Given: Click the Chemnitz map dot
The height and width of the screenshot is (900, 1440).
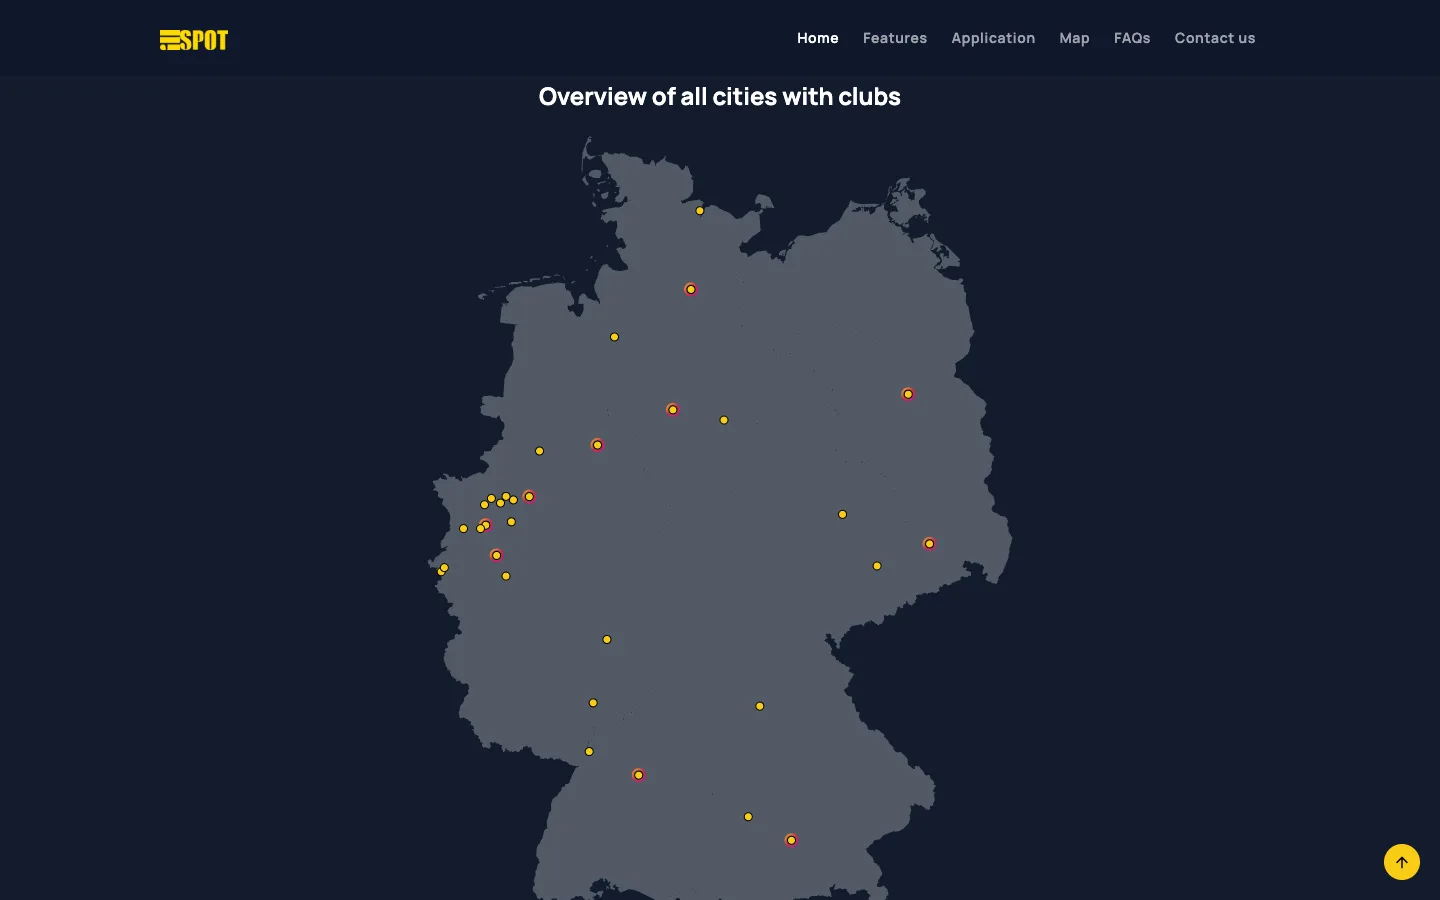Looking at the screenshot, I should click(877, 566).
